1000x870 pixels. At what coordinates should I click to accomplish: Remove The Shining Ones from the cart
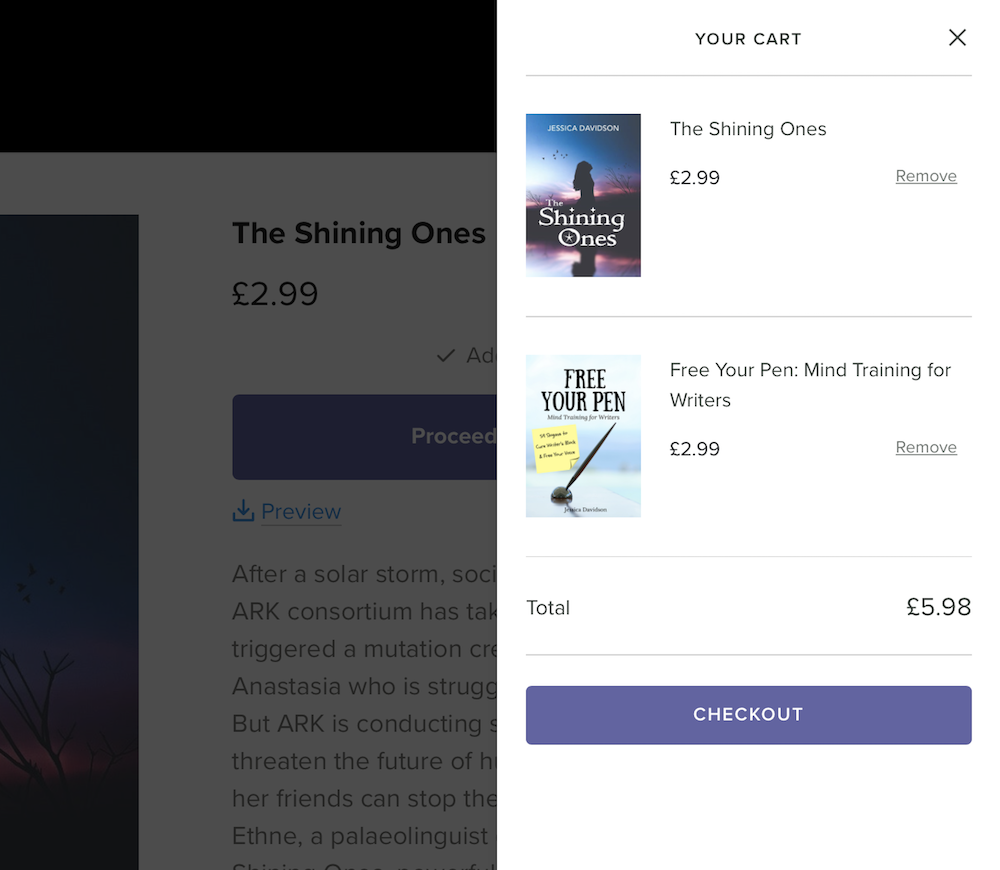click(926, 176)
